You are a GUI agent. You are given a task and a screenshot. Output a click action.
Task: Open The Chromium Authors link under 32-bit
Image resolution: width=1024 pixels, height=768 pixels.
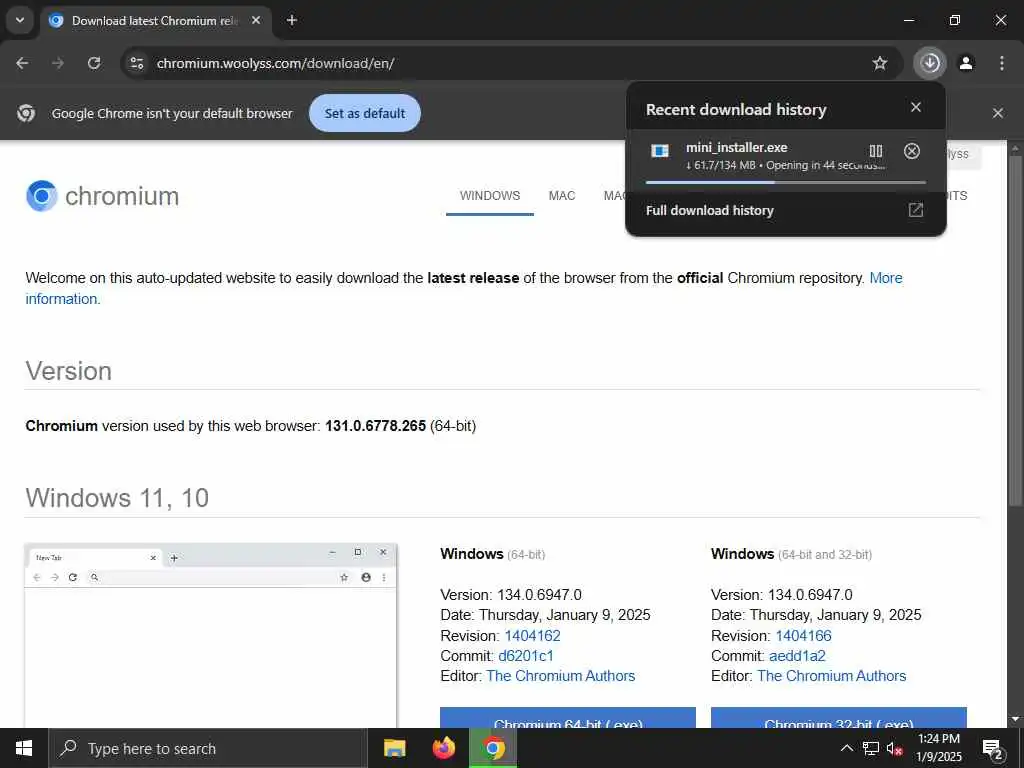tap(831, 676)
